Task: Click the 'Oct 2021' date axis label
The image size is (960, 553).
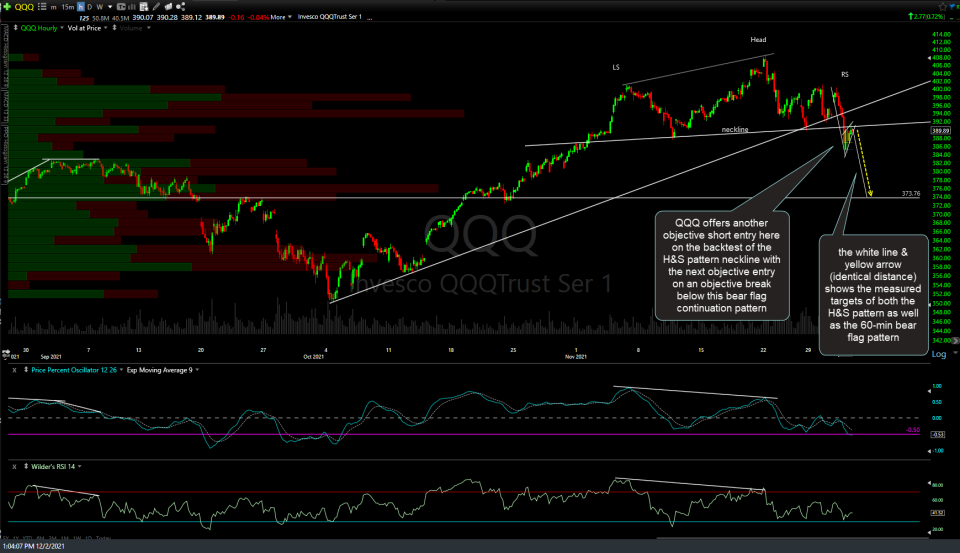Action: (313, 356)
